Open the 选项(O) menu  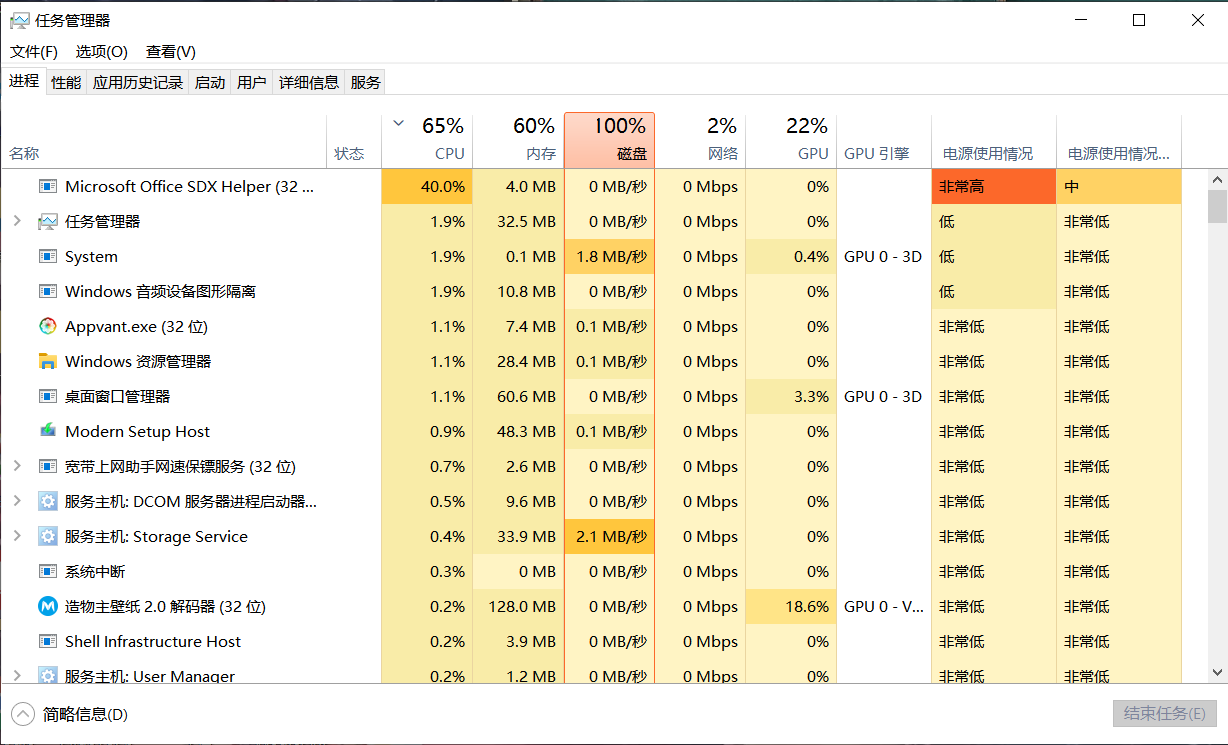click(x=102, y=51)
